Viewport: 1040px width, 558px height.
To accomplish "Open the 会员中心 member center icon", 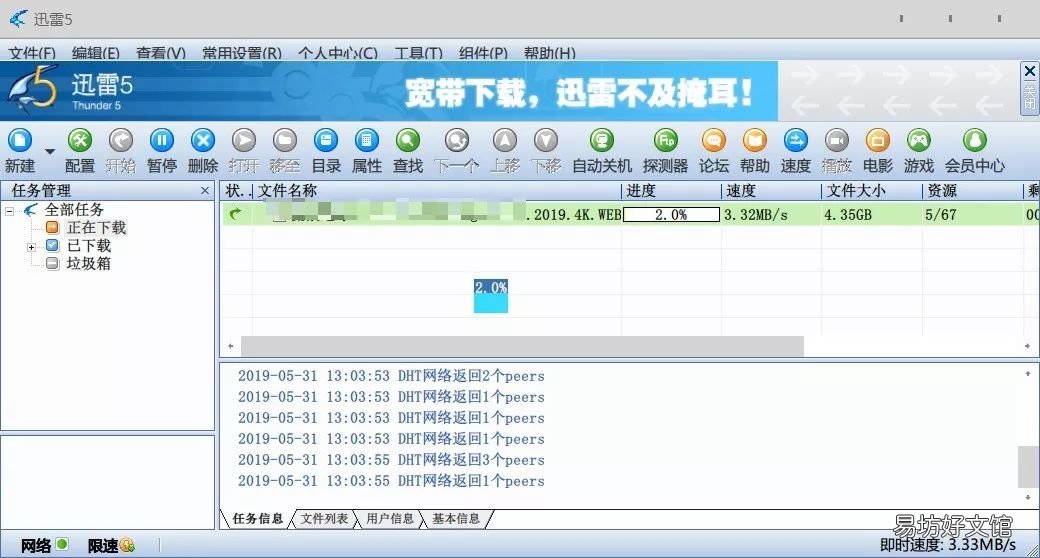I will click(x=974, y=140).
